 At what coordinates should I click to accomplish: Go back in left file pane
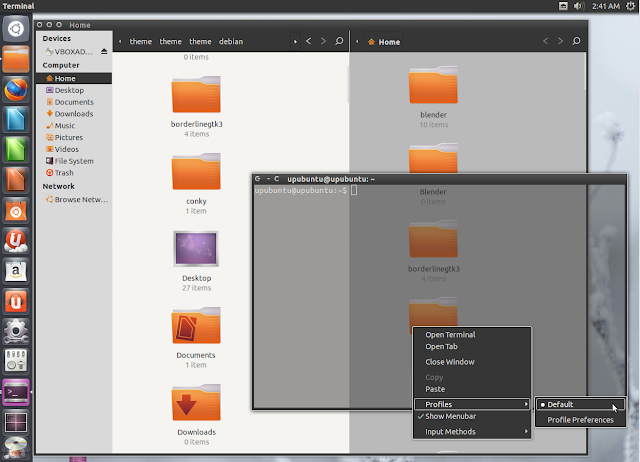click(309, 41)
